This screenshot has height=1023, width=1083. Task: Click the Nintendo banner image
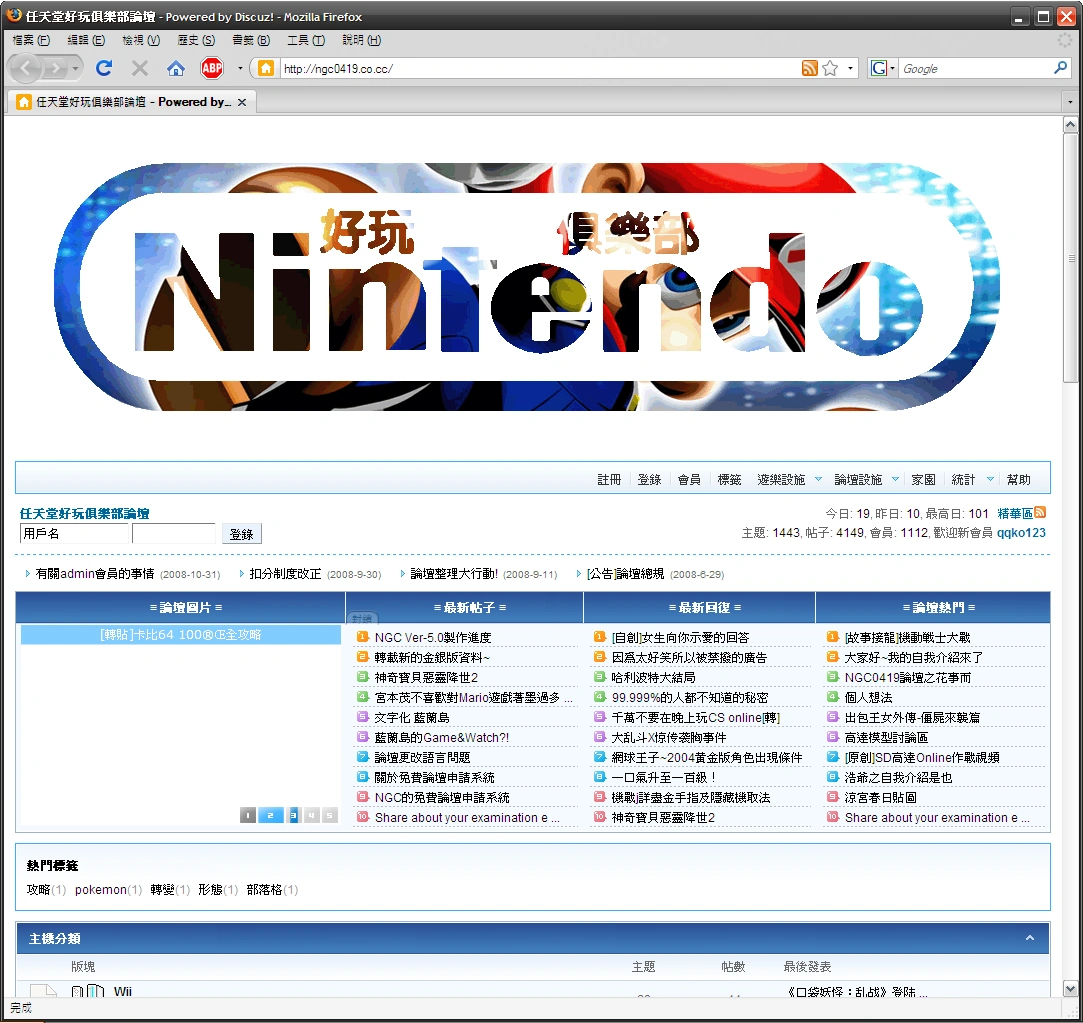click(526, 287)
